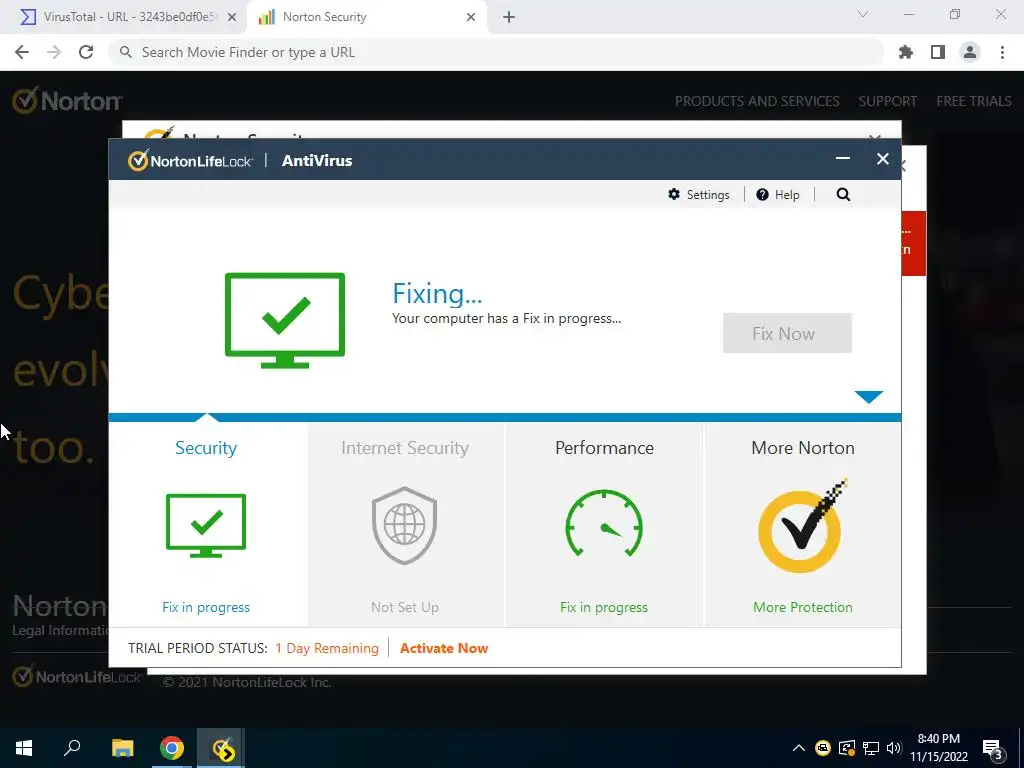Image resolution: width=1024 pixels, height=768 pixels.
Task: Select the Internet Security tab heading
Action: (x=405, y=448)
